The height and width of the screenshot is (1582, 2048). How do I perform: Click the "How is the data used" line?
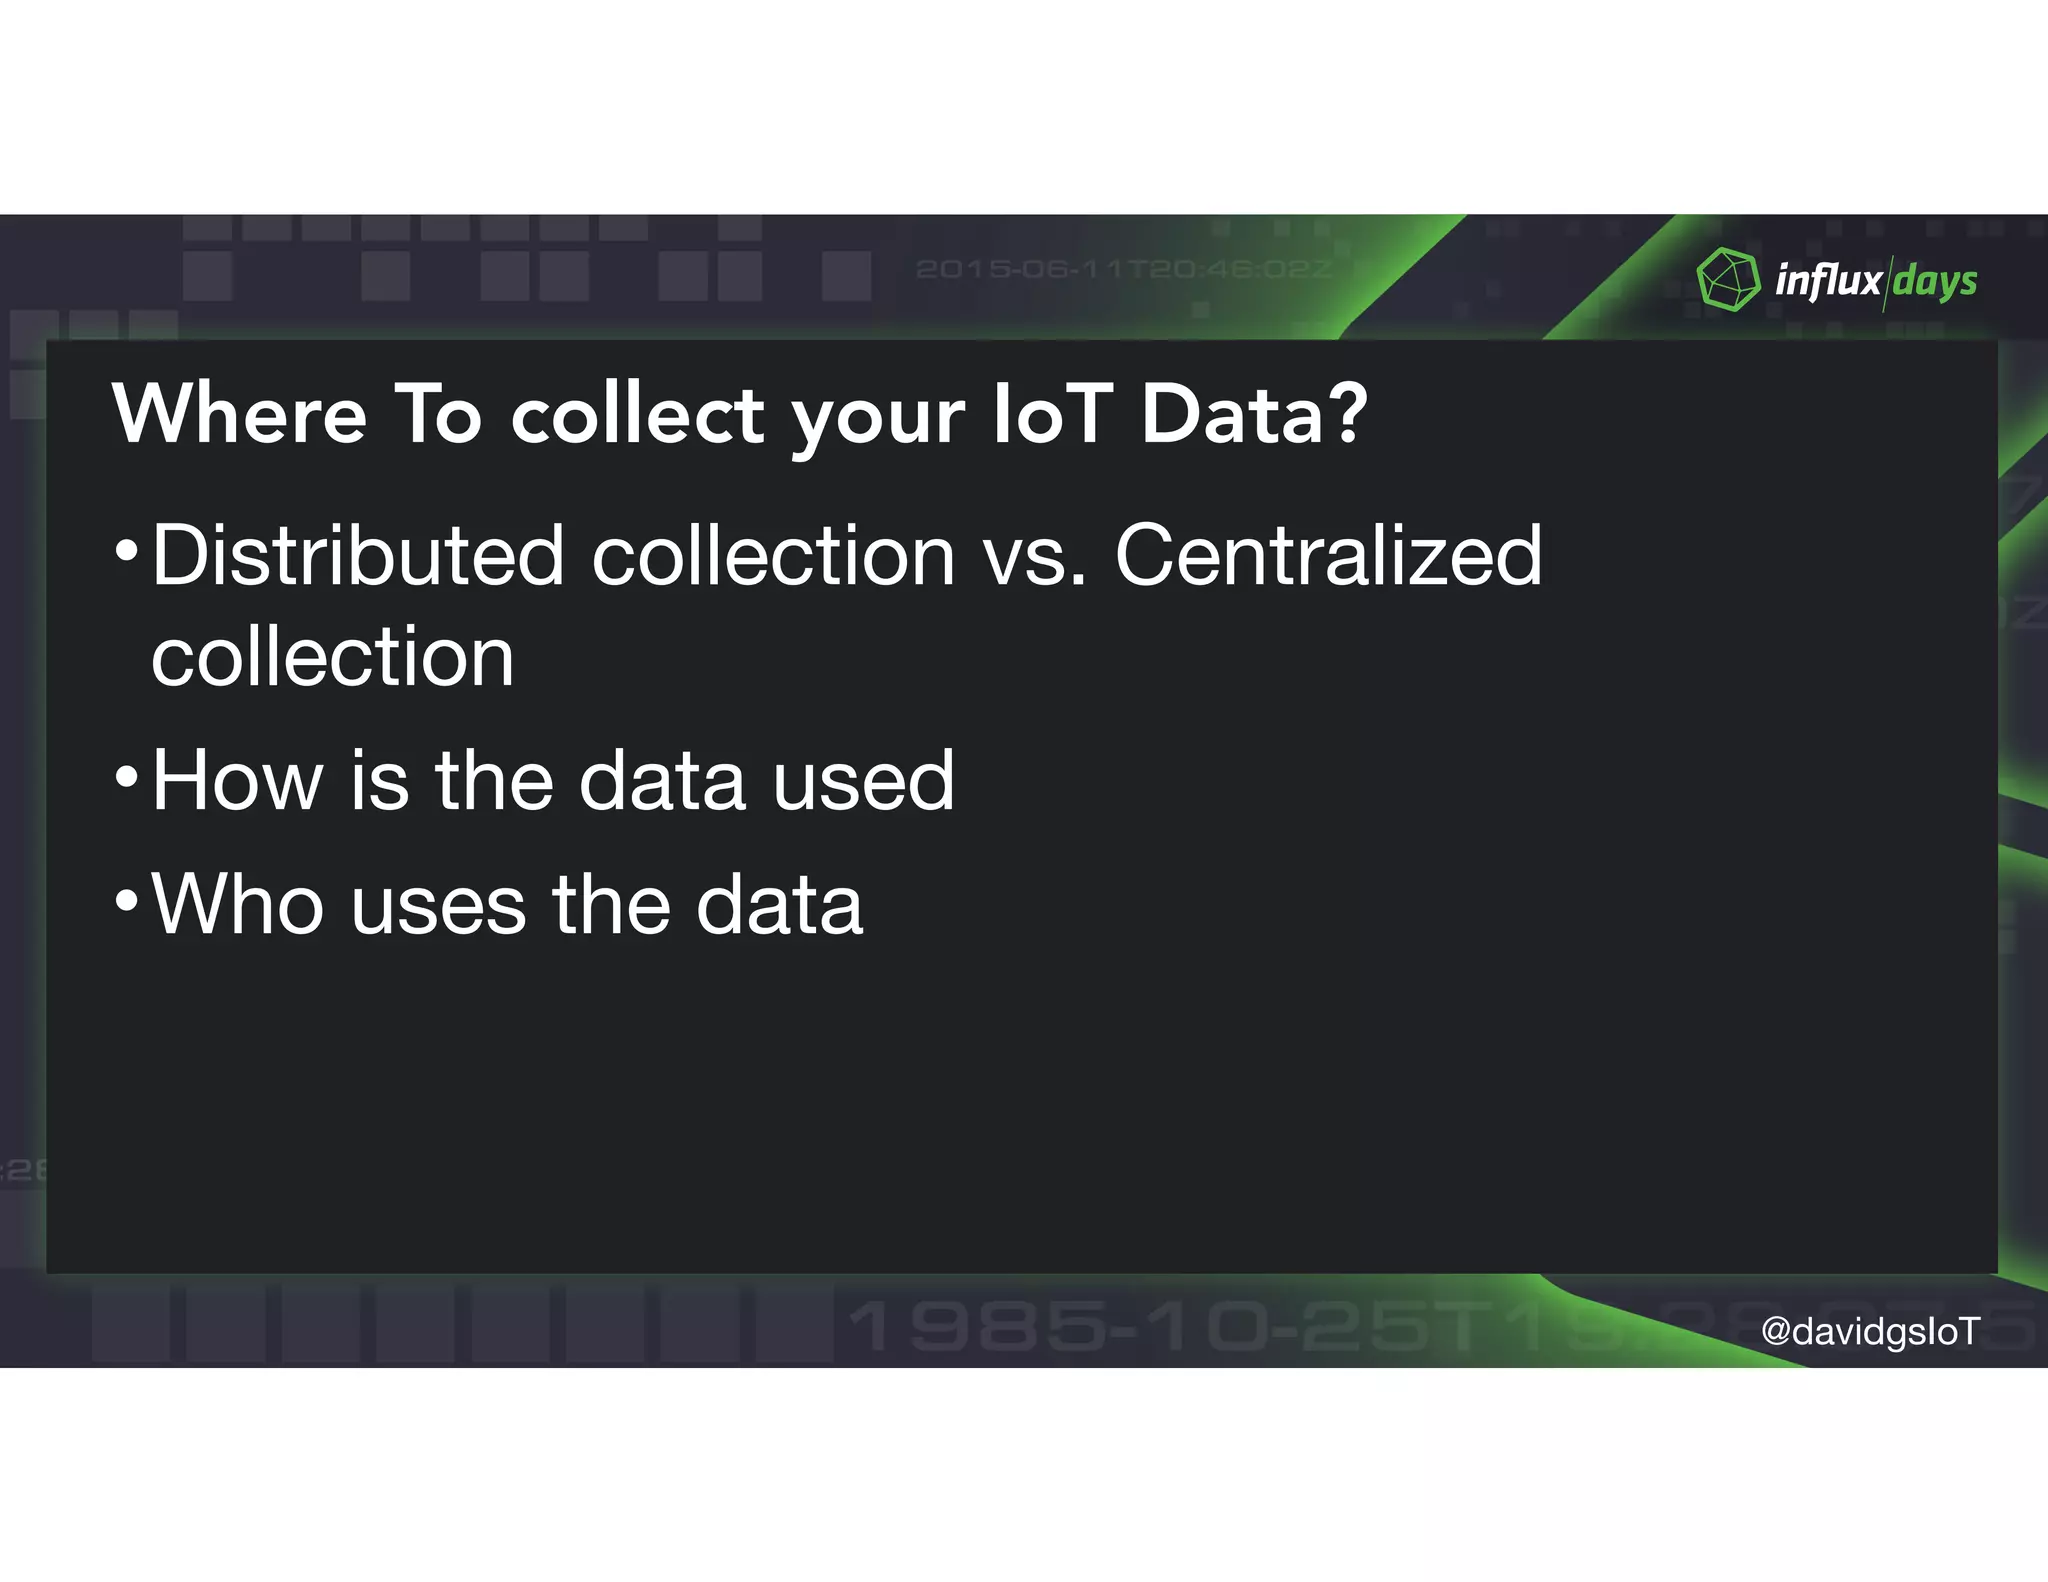(x=553, y=780)
